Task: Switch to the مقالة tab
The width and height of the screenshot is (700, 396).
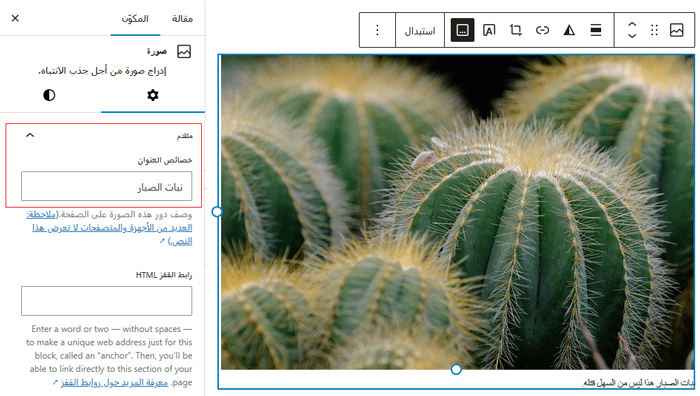Action: (182, 19)
